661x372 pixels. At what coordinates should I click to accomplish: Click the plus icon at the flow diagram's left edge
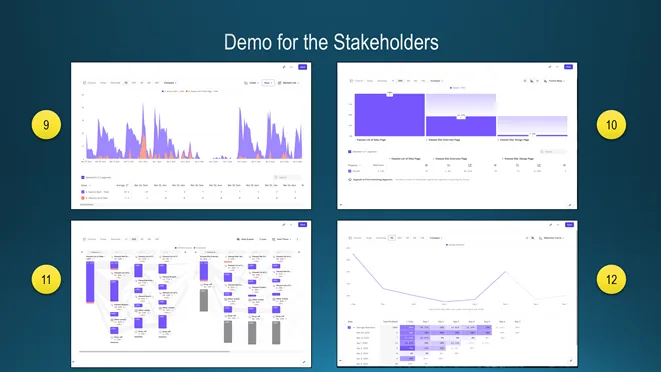[x=82, y=252]
